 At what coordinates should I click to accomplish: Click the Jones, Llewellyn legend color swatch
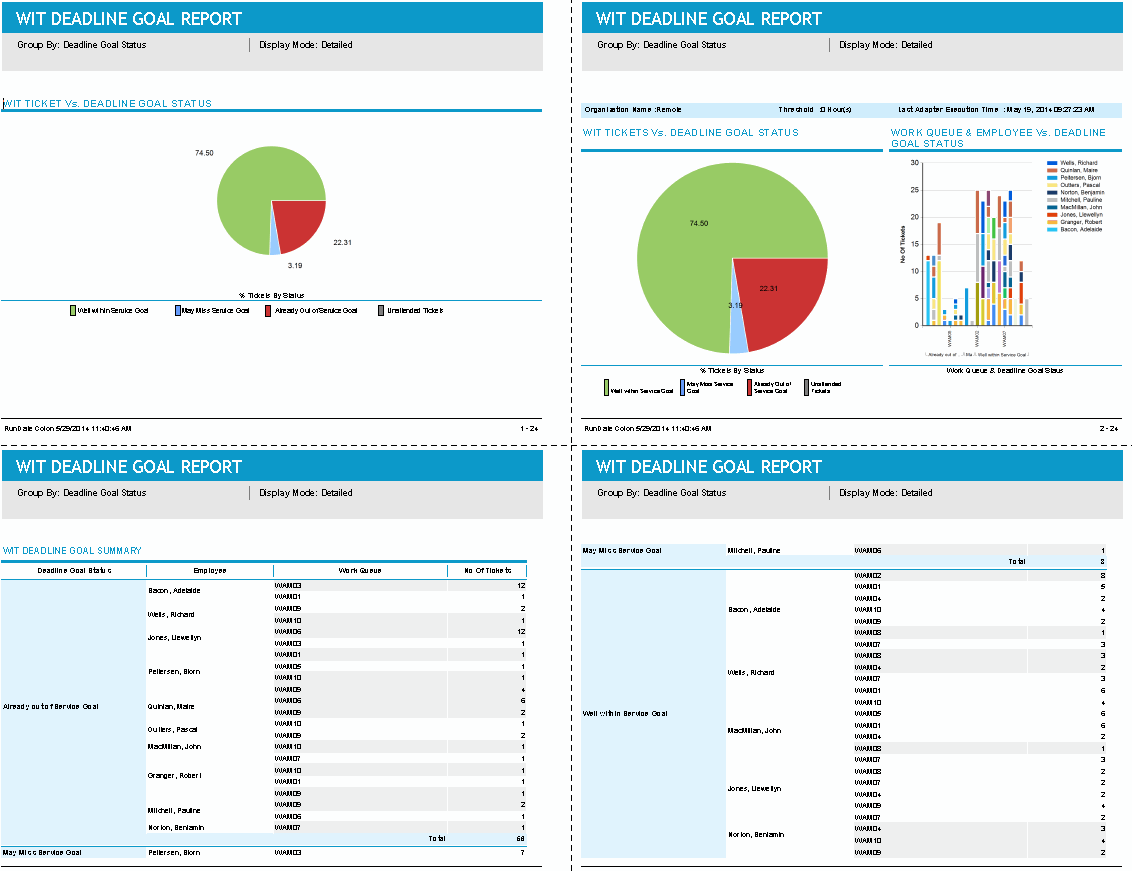click(1052, 214)
